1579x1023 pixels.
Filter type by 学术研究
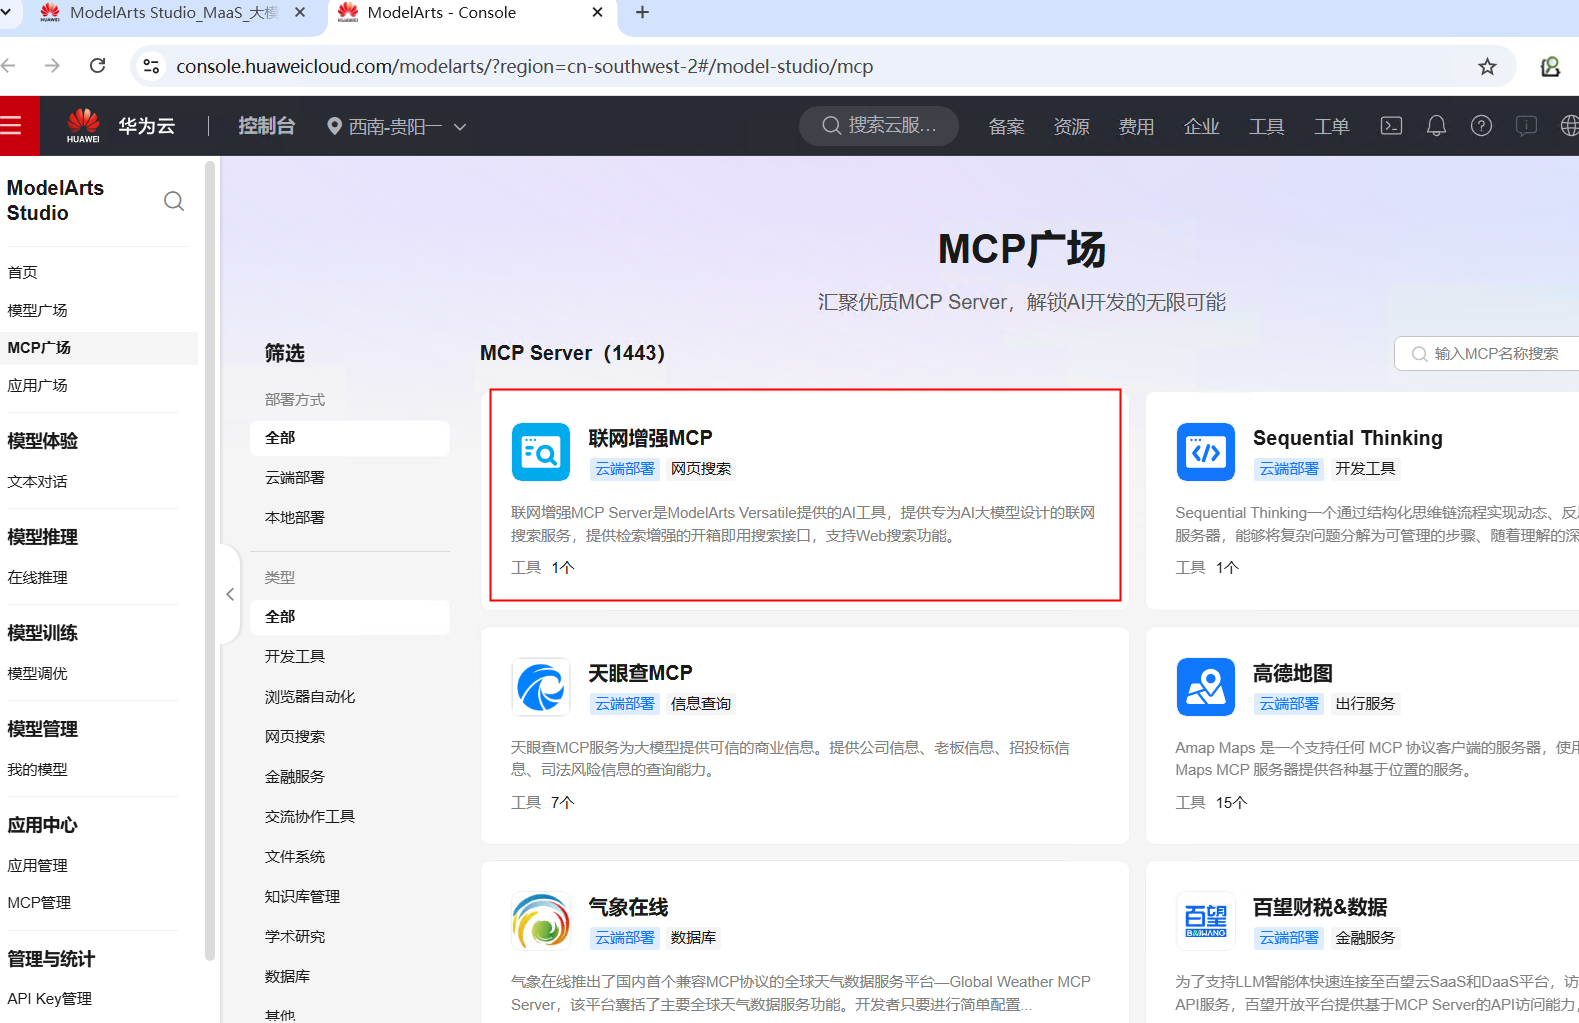click(x=295, y=936)
